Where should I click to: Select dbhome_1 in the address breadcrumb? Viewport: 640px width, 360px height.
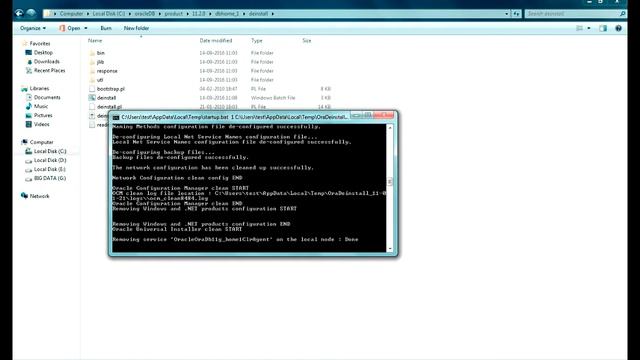pos(227,14)
